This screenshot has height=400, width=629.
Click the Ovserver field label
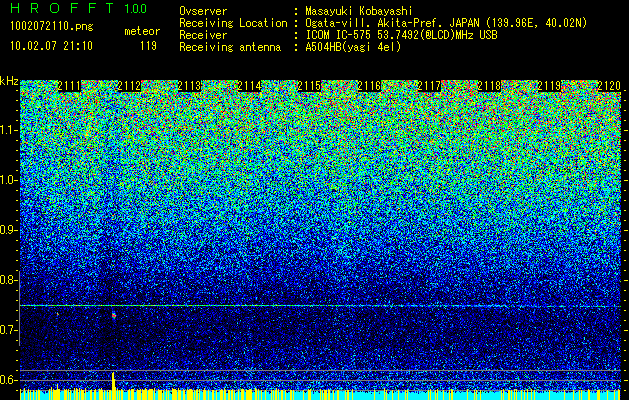[x=203, y=11]
